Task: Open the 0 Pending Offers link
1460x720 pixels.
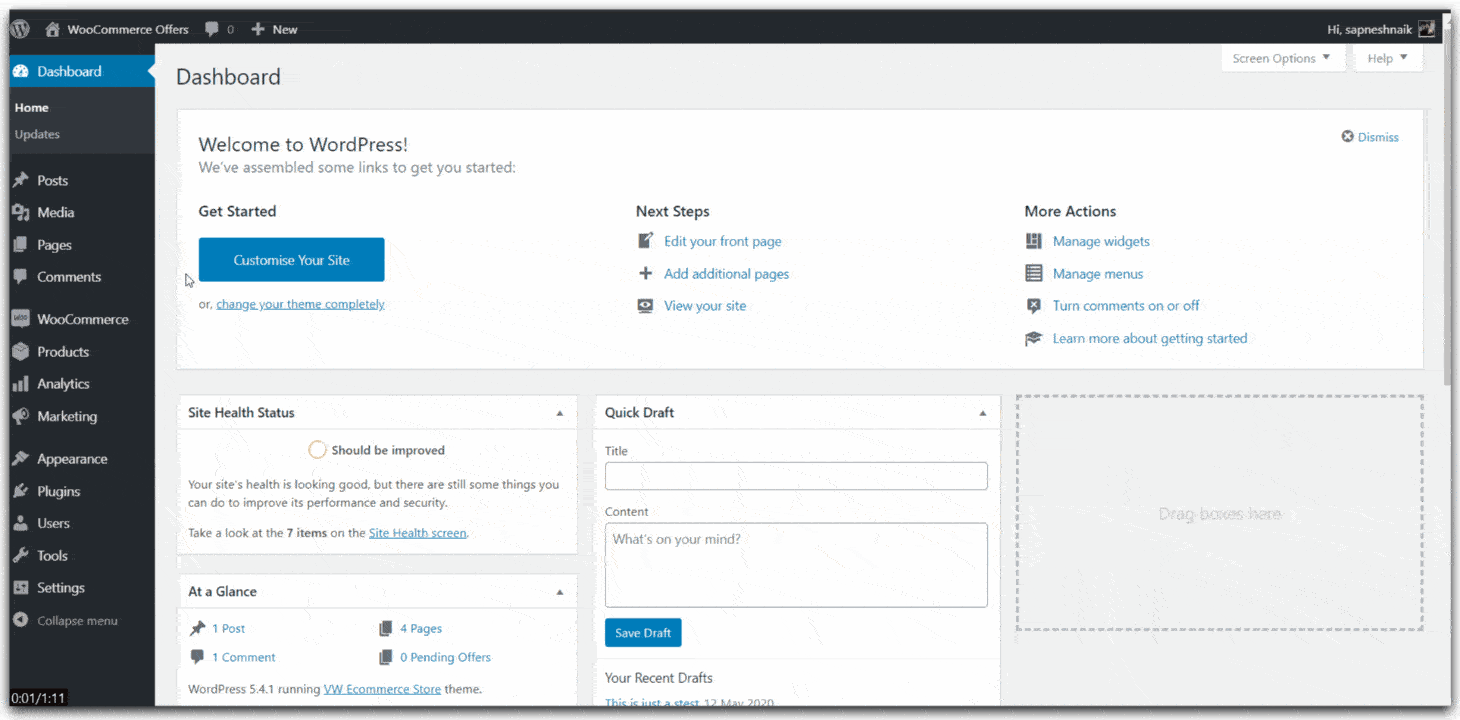Action: click(445, 657)
